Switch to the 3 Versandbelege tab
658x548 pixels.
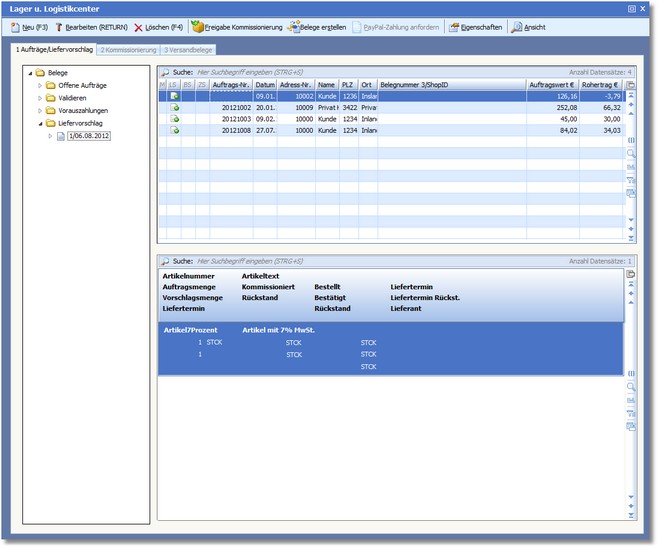click(x=189, y=49)
